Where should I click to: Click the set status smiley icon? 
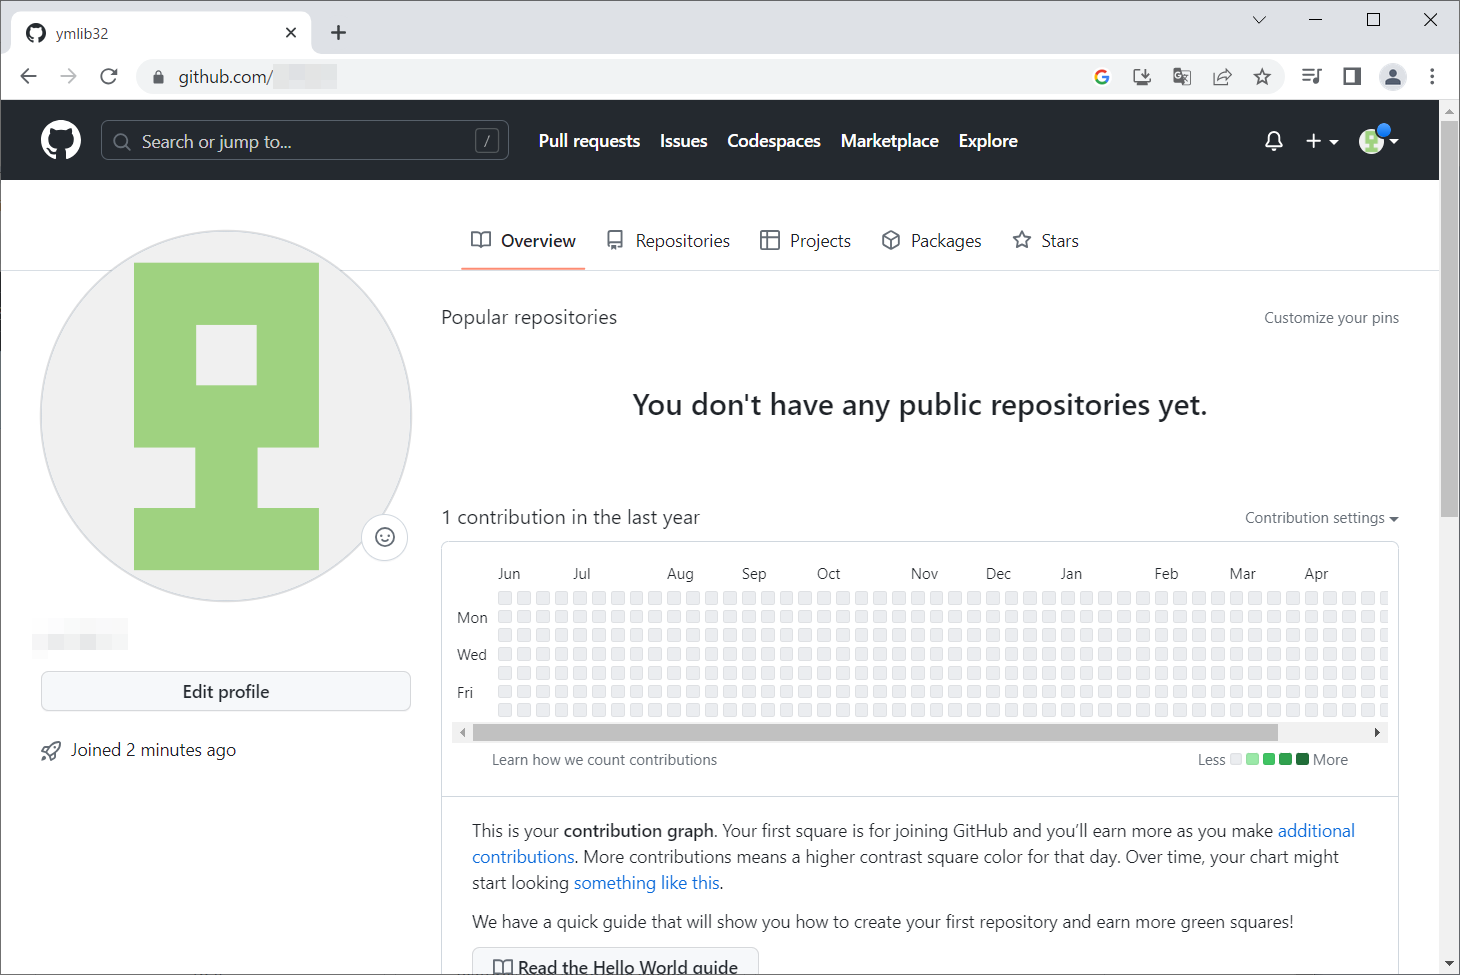click(384, 537)
